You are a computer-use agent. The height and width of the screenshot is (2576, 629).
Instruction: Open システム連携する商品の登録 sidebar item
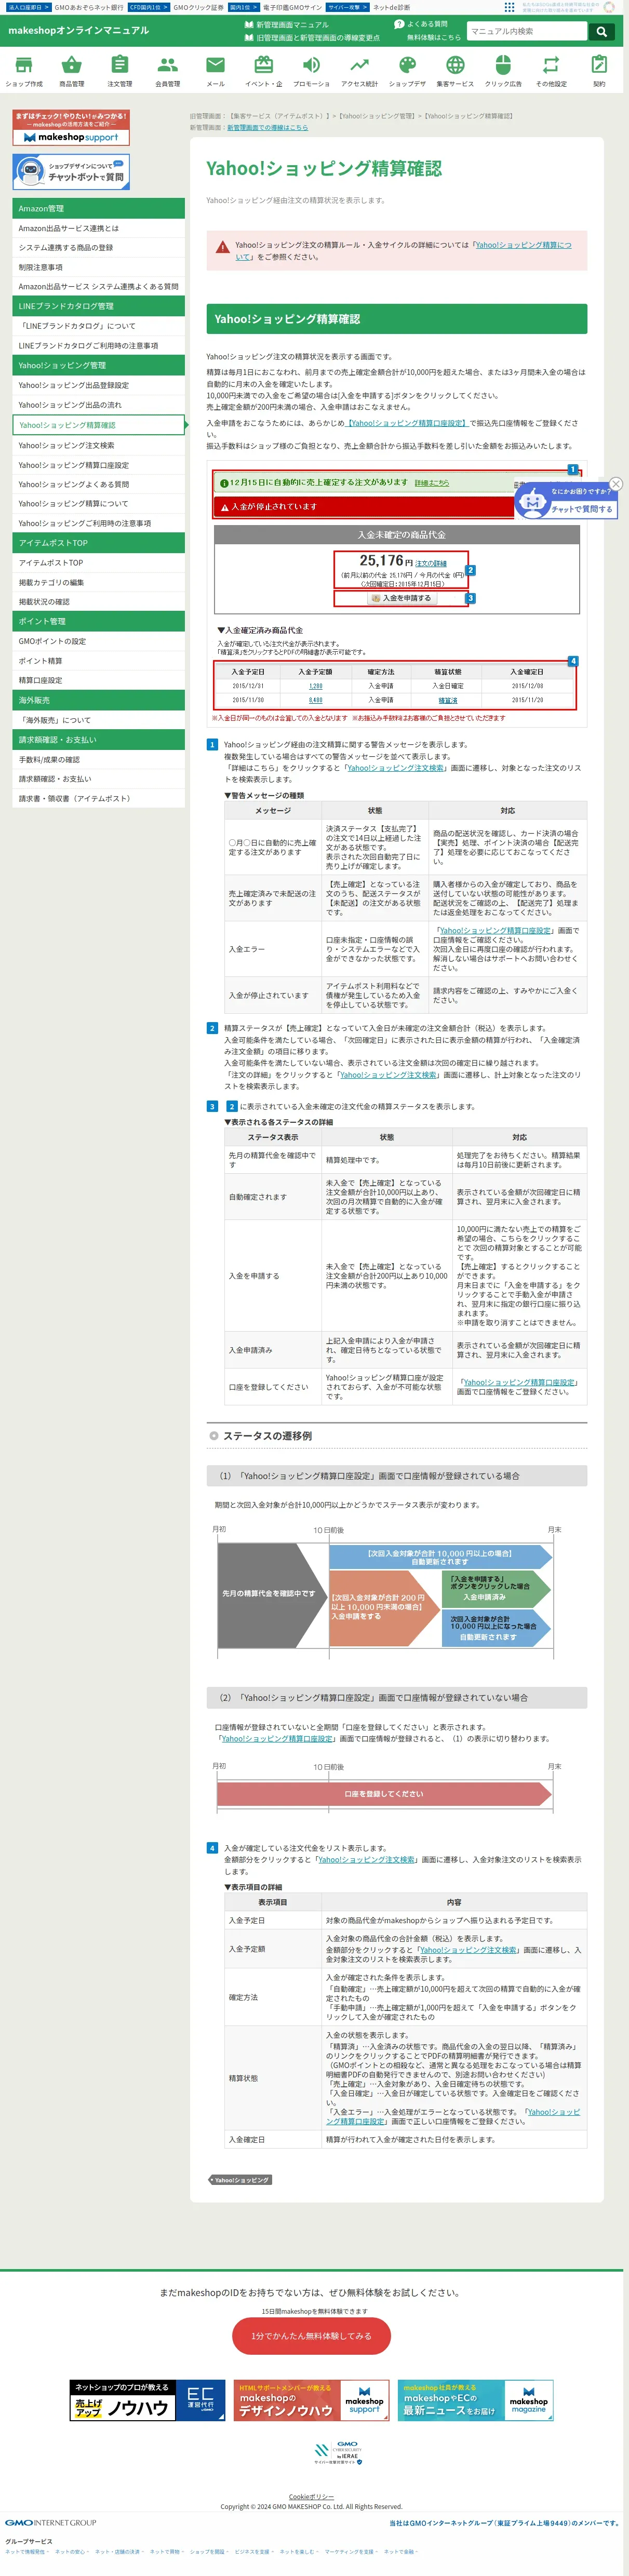click(x=99, y=248)
